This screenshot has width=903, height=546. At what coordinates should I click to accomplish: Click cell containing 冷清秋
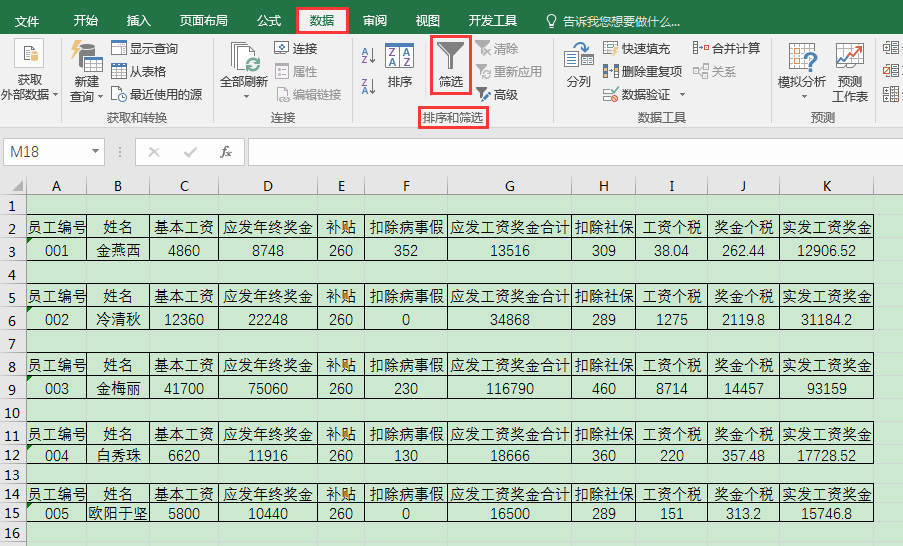point(118,320)
